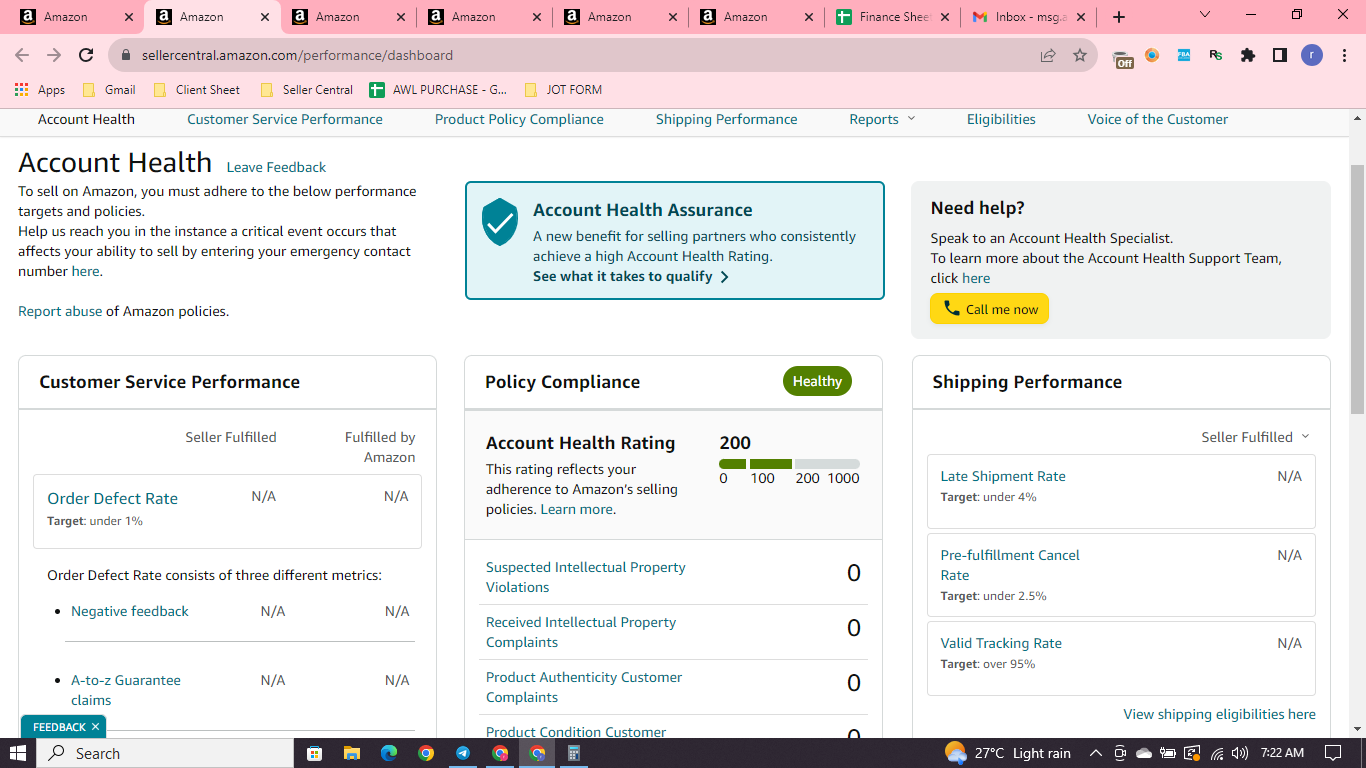1366x768 pixels.
Task: Open the extension icon showing the Off badge
Action: [x=1123, y=57]
